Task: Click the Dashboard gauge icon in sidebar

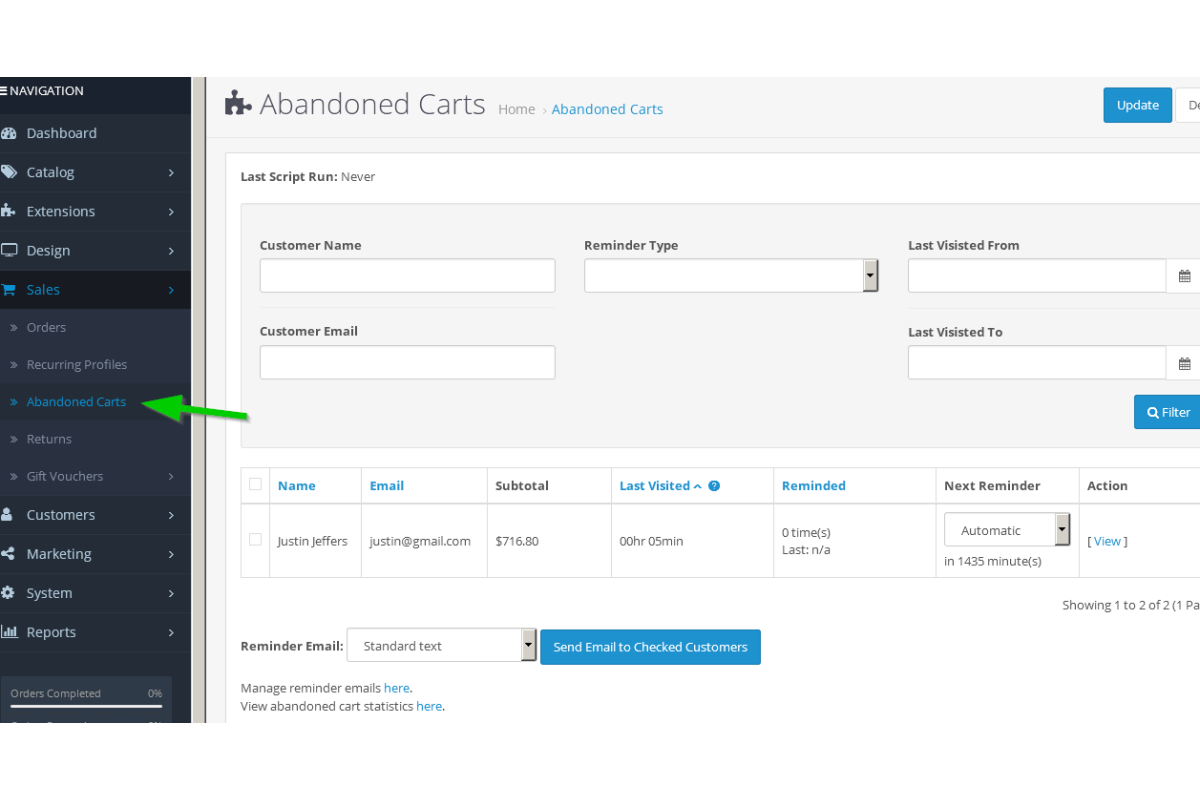Action: (9, 133)
